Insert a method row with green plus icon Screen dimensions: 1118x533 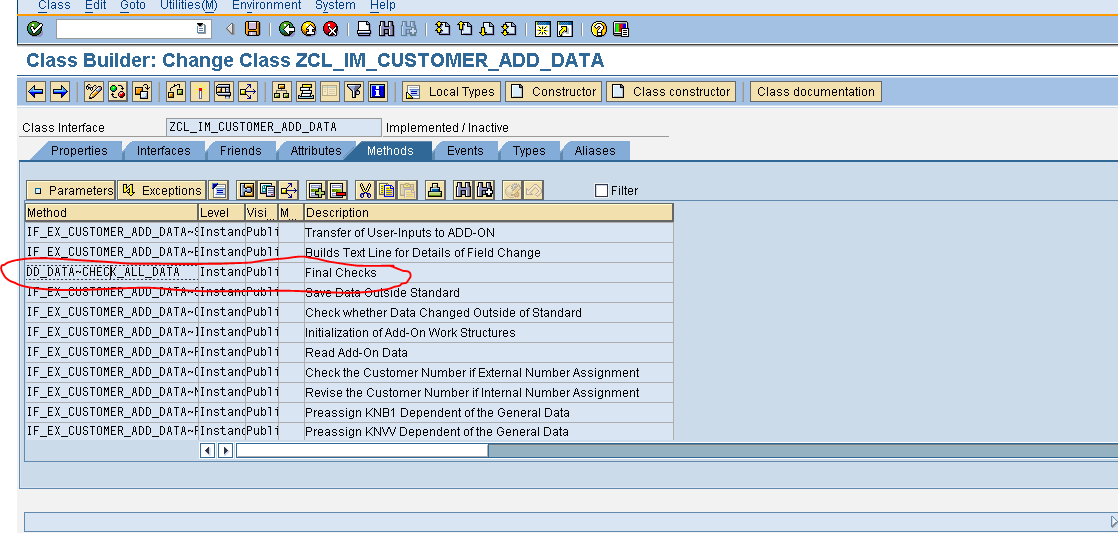[317, 190]
